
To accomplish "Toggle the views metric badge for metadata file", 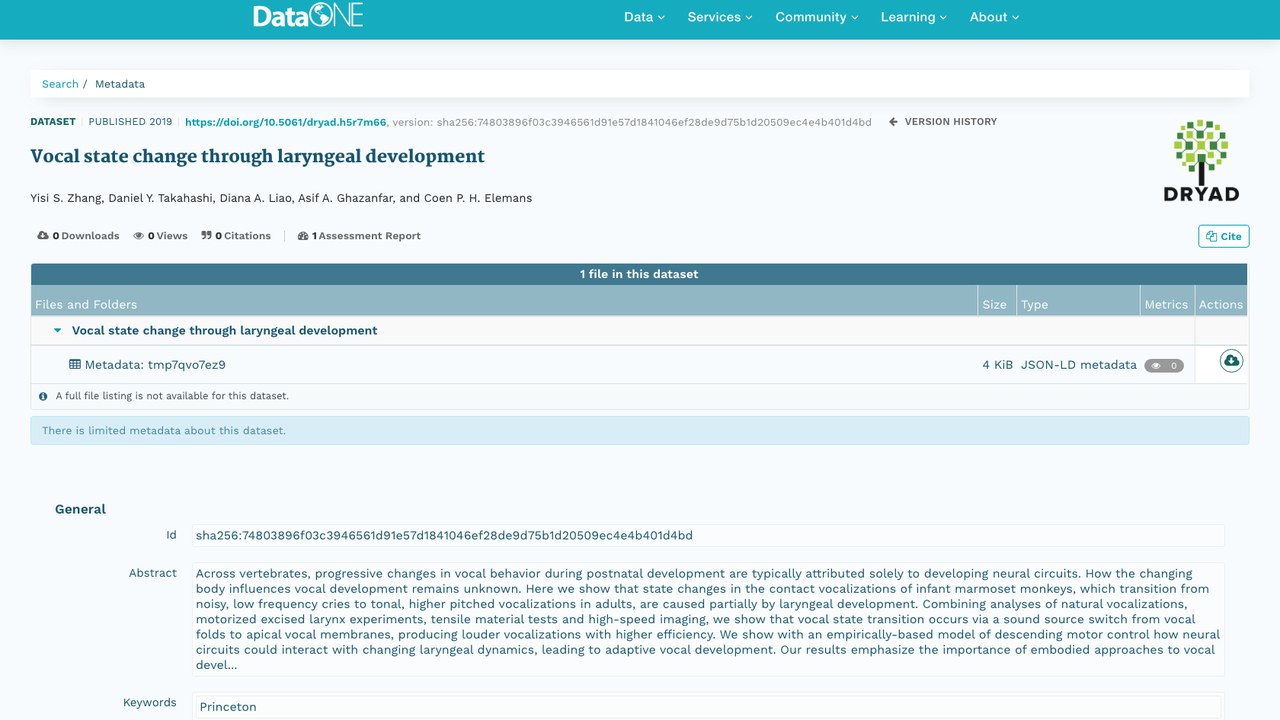I will pyautogui.click(x=1164, y=366).
